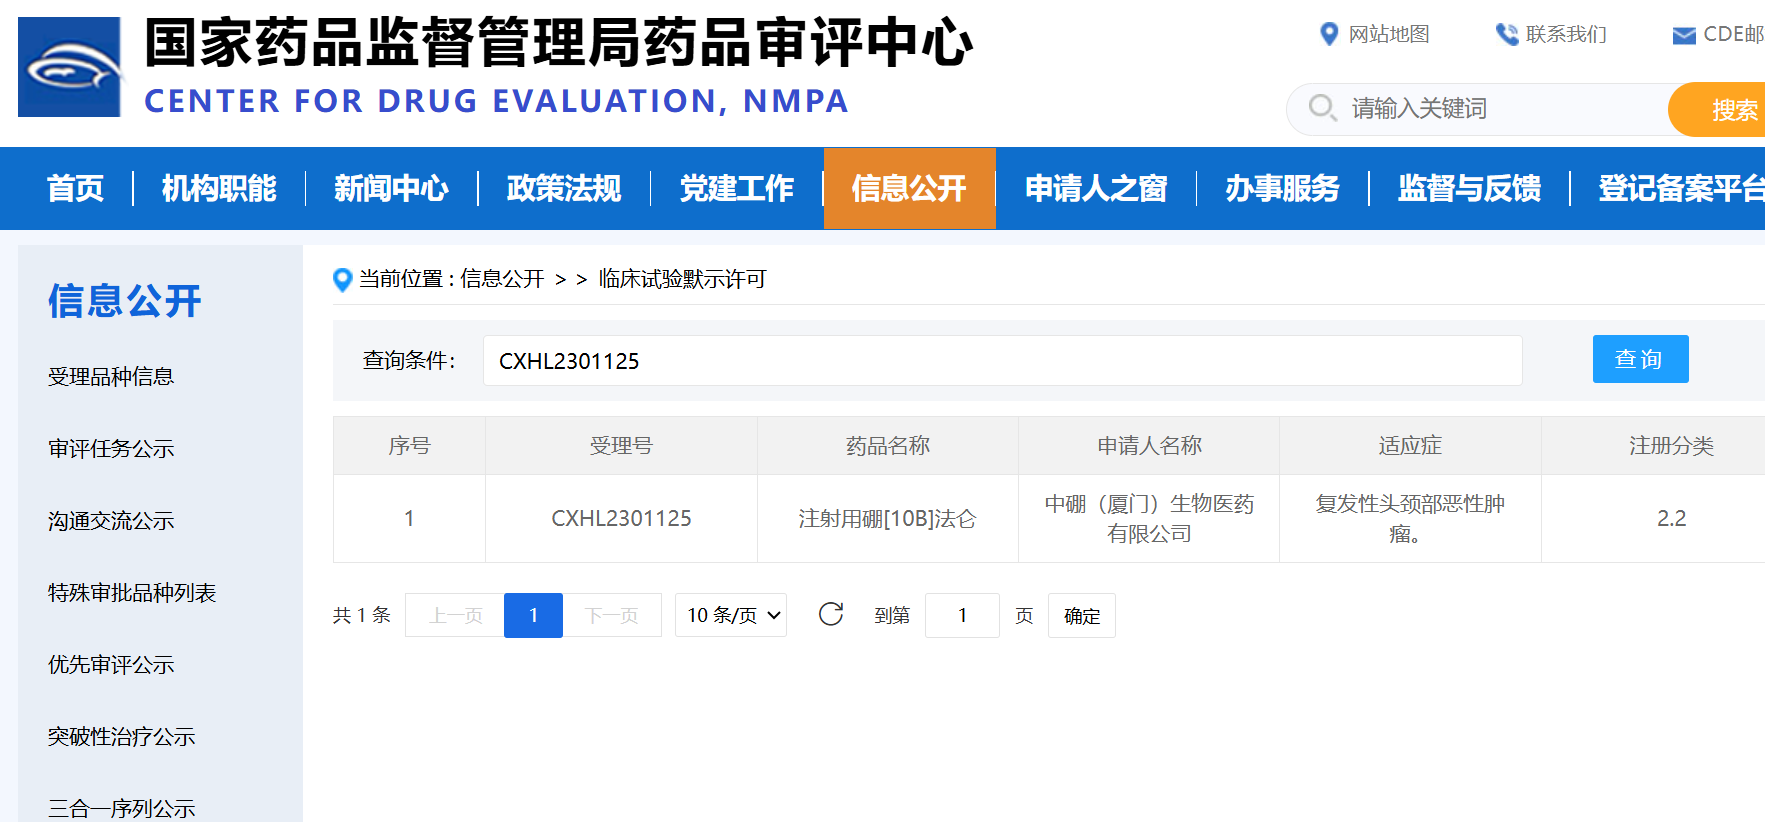Click the breadcrumb location pin icon

click(x=342, y=280)
